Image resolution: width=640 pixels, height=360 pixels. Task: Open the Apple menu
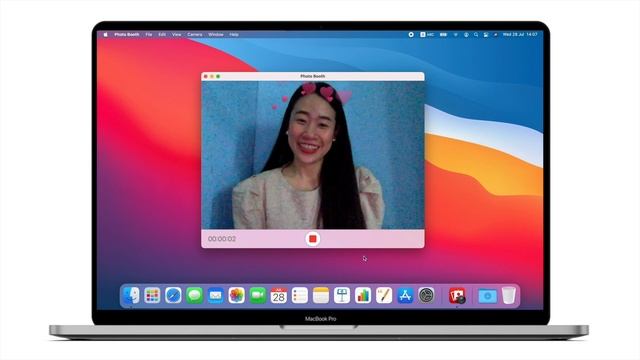105,35
